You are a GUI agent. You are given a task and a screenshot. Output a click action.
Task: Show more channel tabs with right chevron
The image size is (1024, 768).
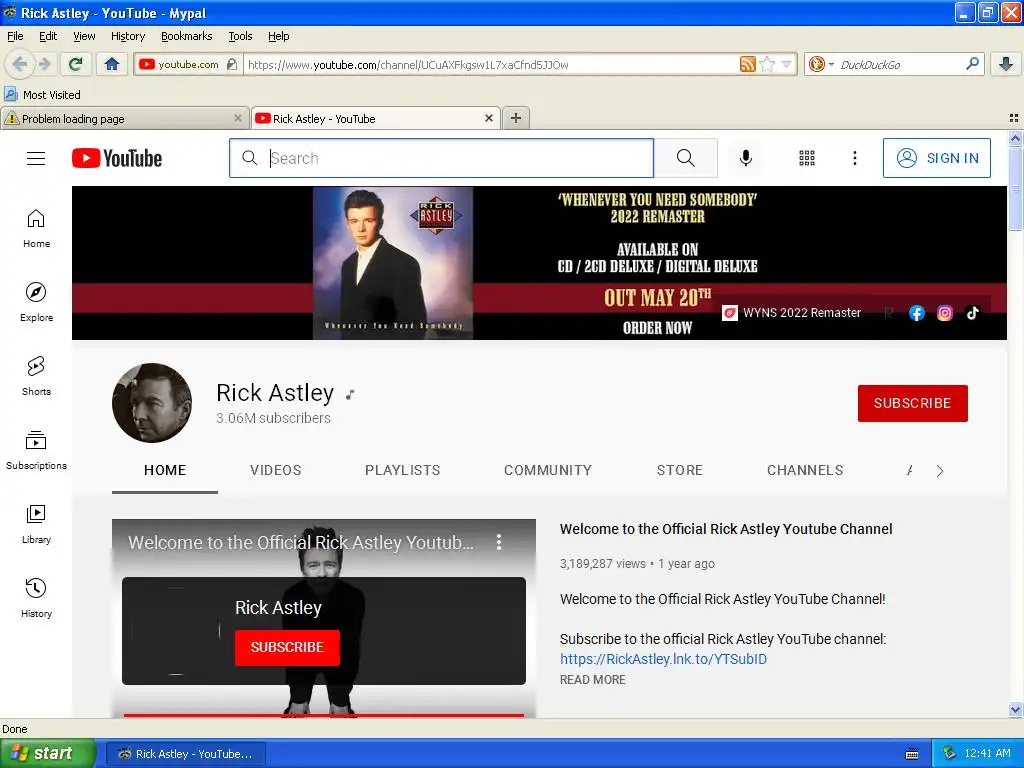coord(939,471)
